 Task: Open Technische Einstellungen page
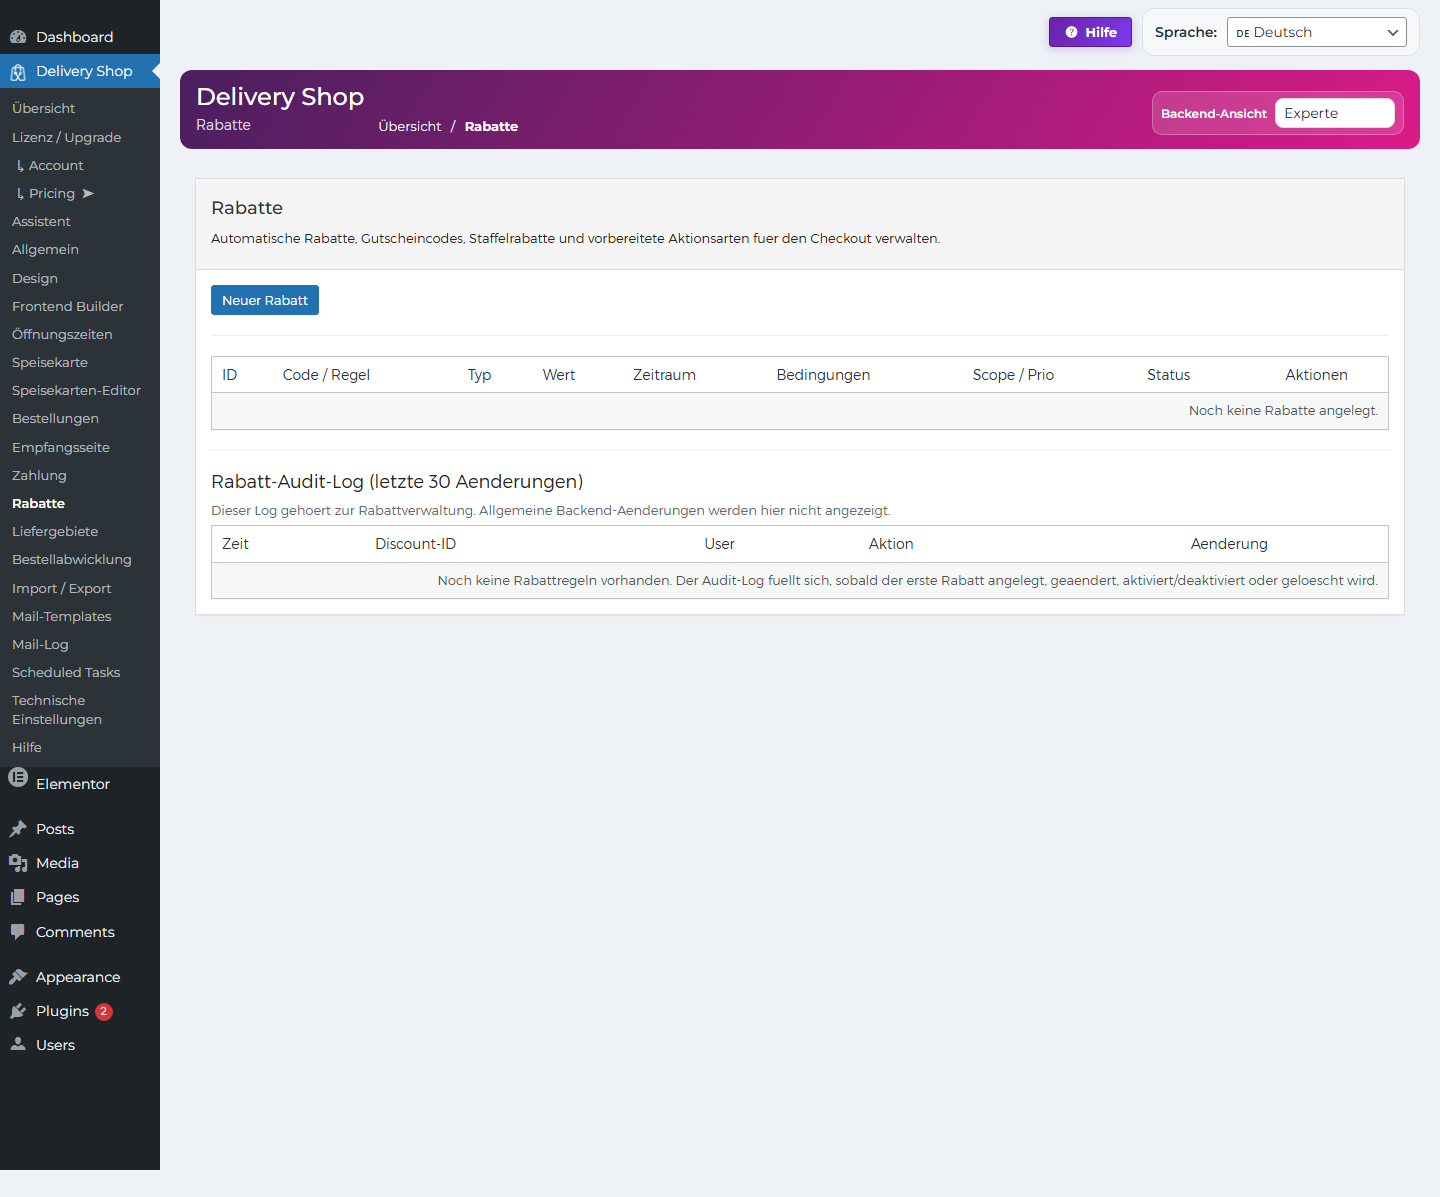coord(57,710)
